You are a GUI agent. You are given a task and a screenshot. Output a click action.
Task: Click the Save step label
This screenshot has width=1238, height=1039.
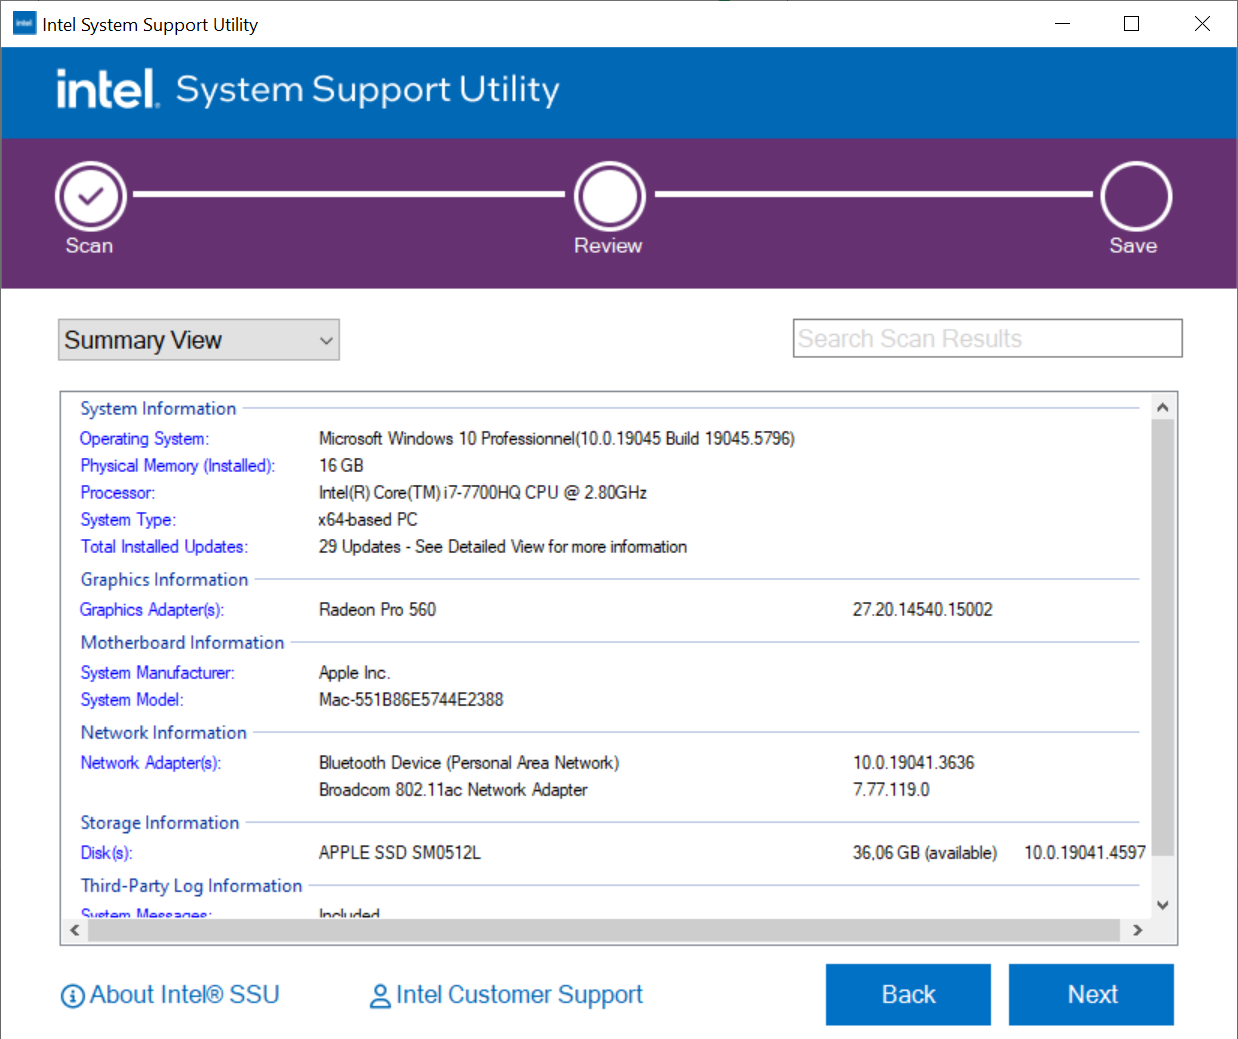(x=1133, y=246)
